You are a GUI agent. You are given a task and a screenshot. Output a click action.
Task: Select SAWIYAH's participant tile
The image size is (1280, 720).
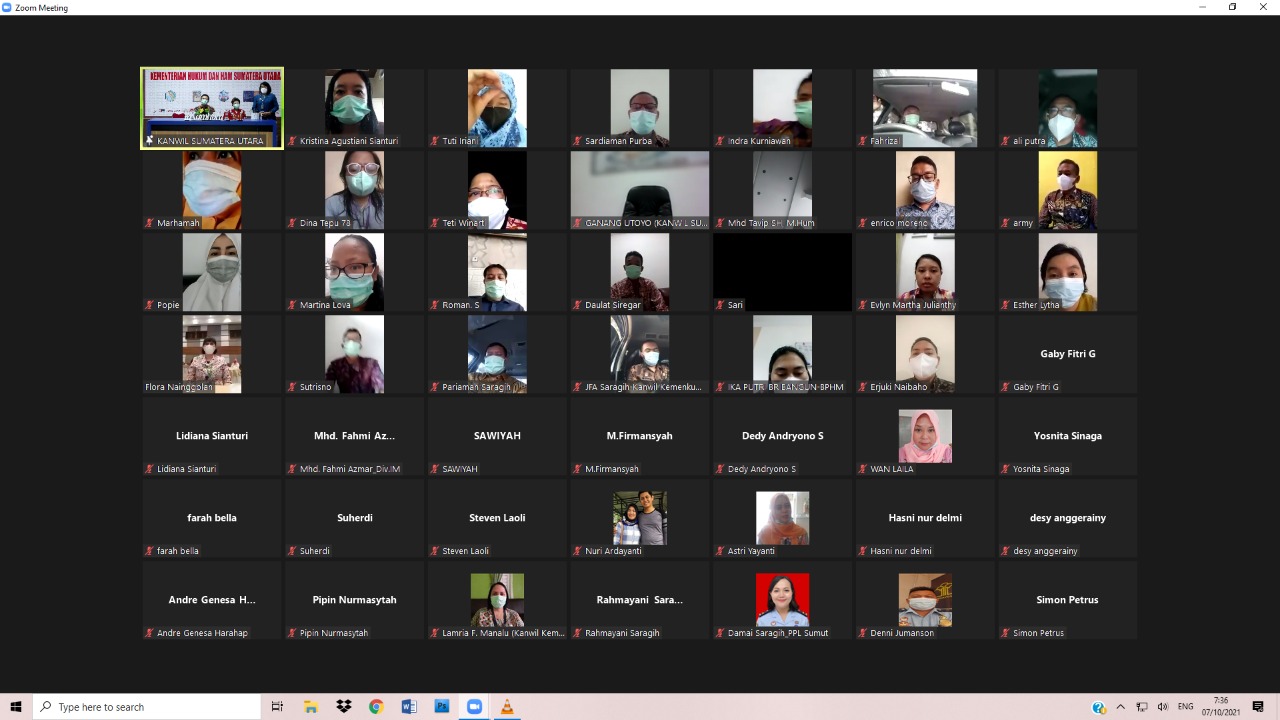pos(497,436)
